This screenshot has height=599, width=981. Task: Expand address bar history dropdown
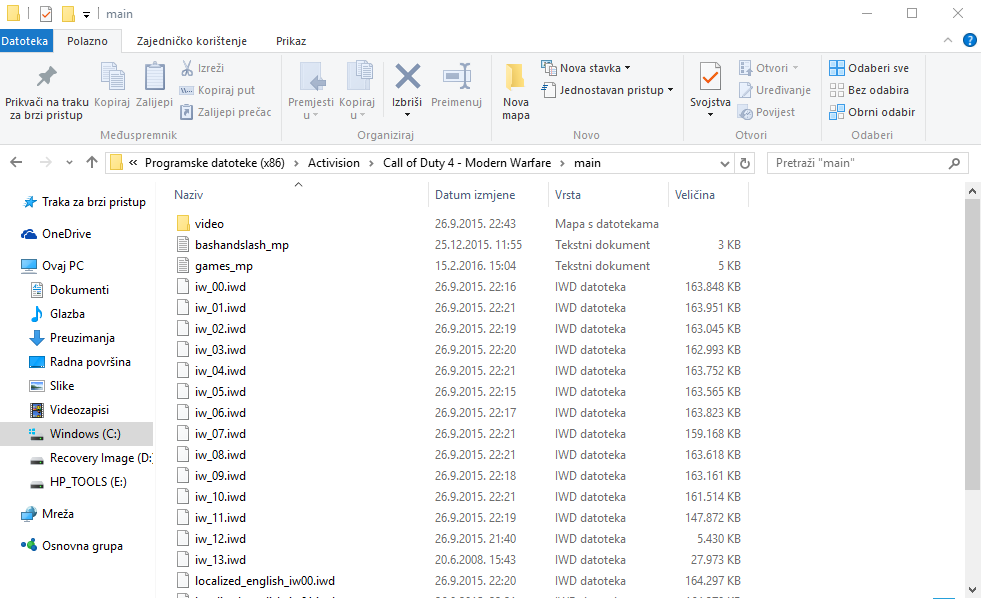(x=724, y=163)
